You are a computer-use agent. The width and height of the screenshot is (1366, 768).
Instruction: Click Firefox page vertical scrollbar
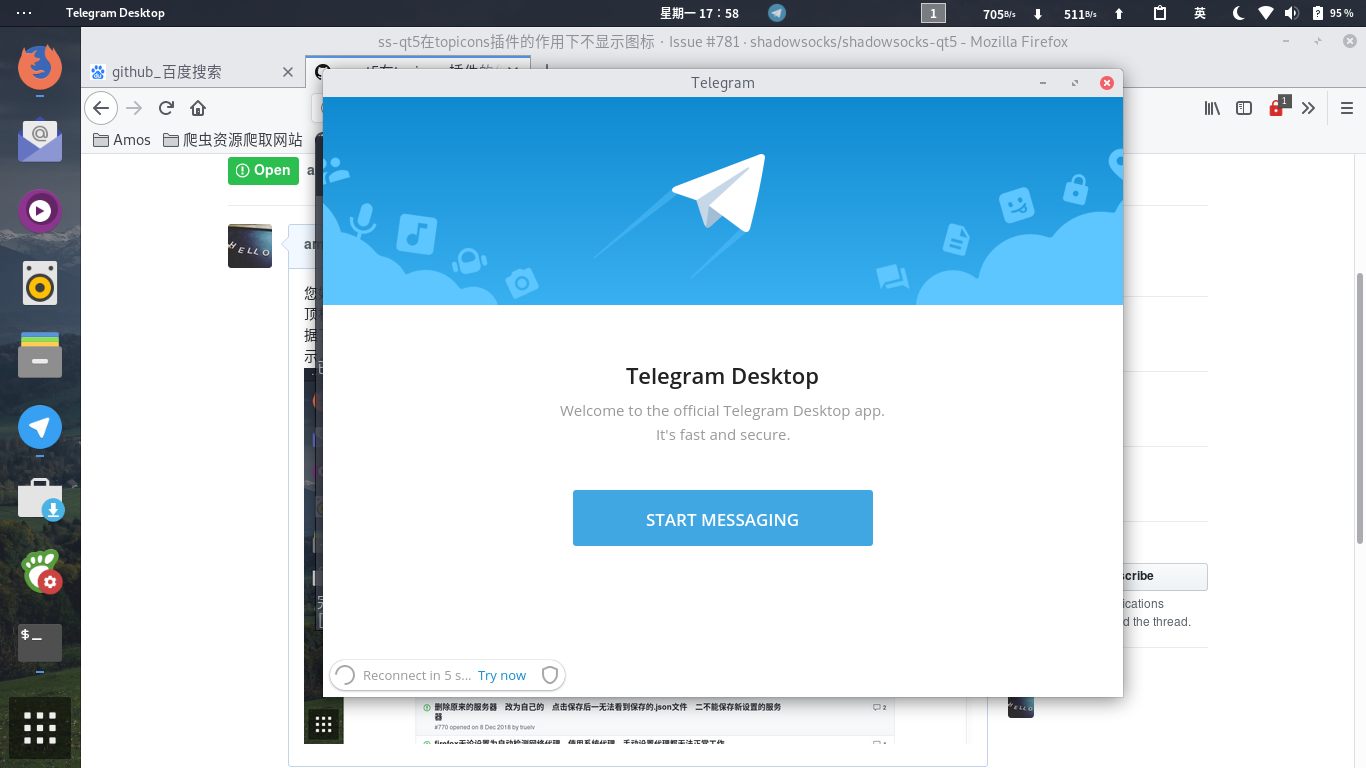1360,408
